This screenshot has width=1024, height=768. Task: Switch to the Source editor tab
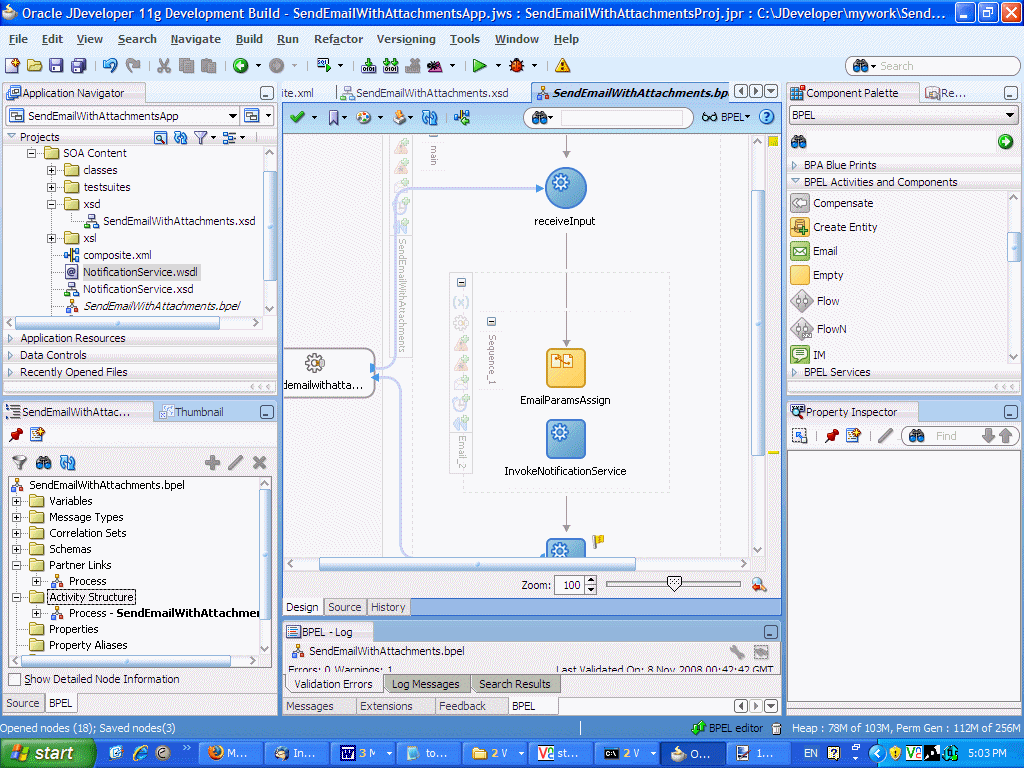[344, 607]
